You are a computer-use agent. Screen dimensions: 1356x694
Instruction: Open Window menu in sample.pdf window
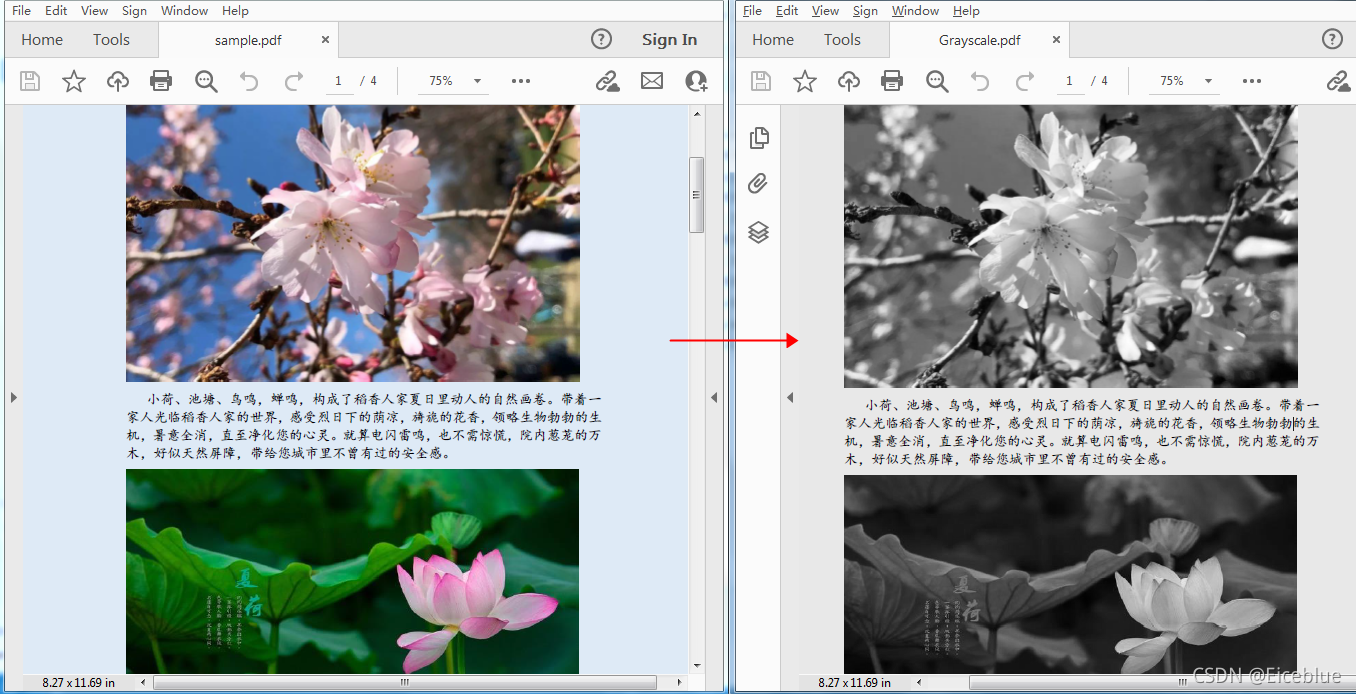click(x=184, y=11)
